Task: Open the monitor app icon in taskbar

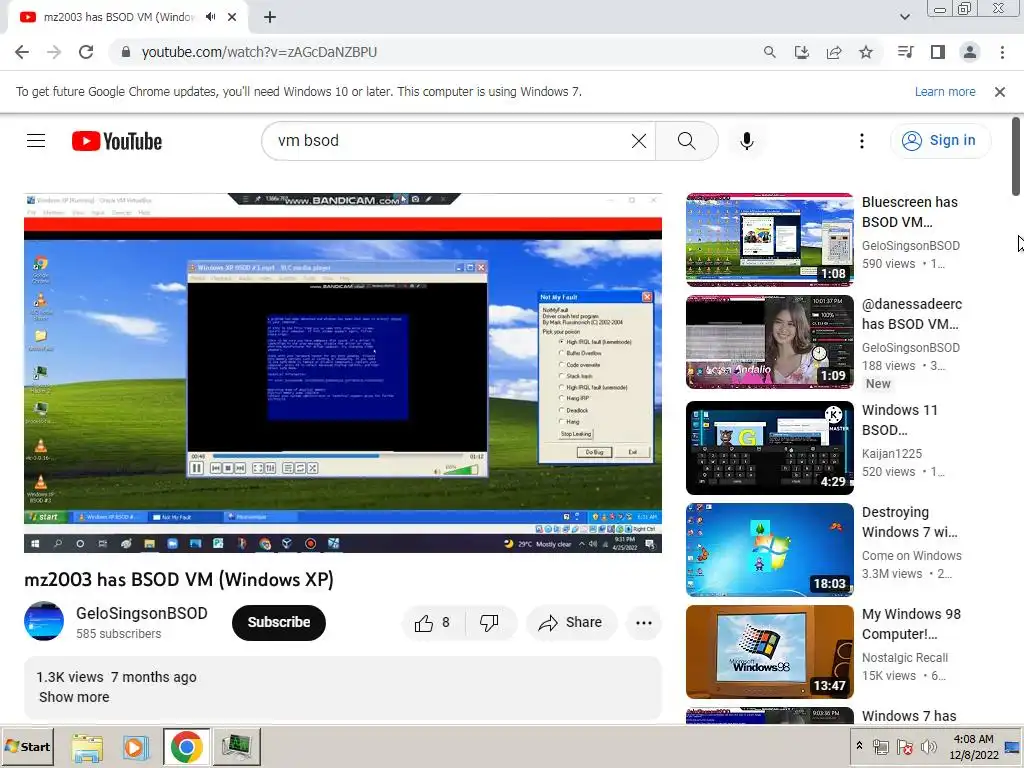Action: pos(236,747)
